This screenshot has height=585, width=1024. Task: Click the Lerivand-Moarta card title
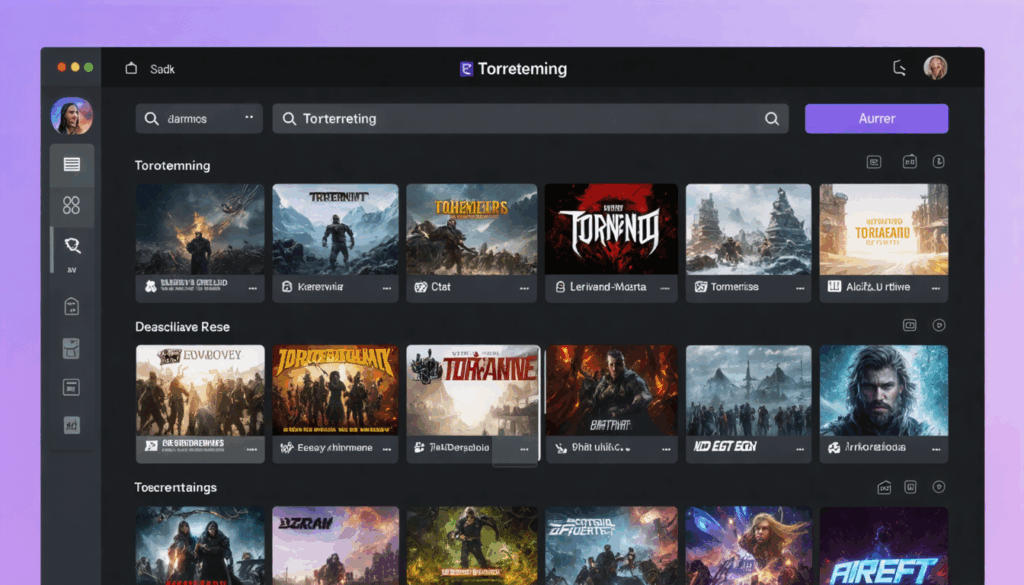pyautogui.click(x=608, y=287)
